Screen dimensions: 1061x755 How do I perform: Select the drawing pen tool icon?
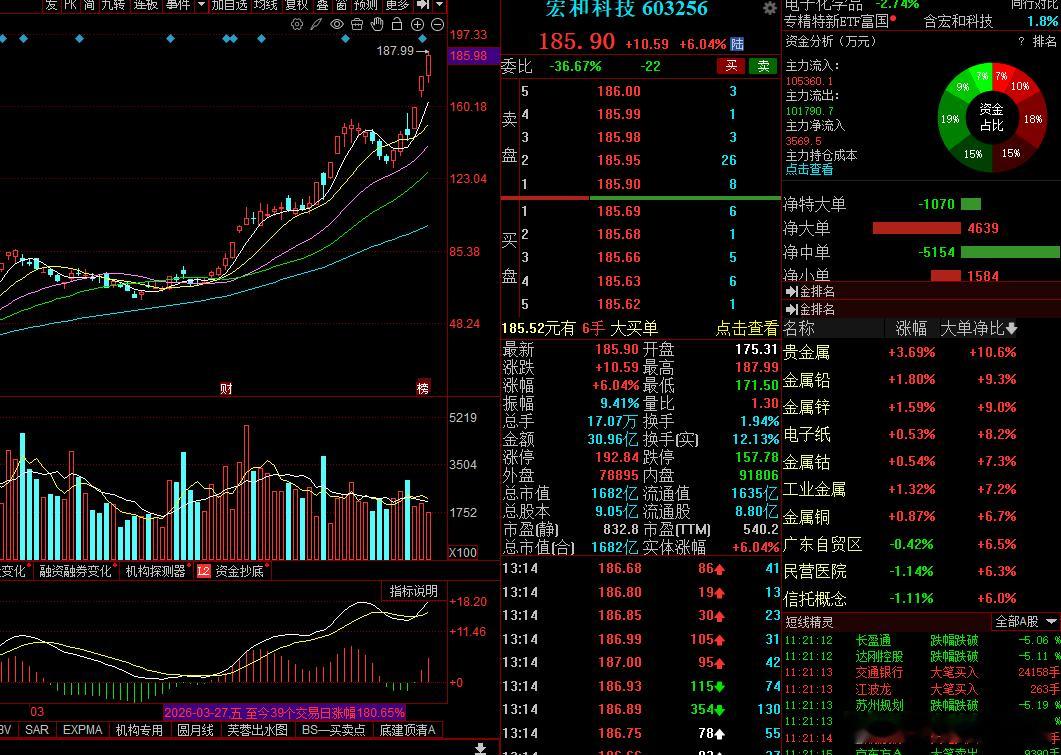coord(316,25)
